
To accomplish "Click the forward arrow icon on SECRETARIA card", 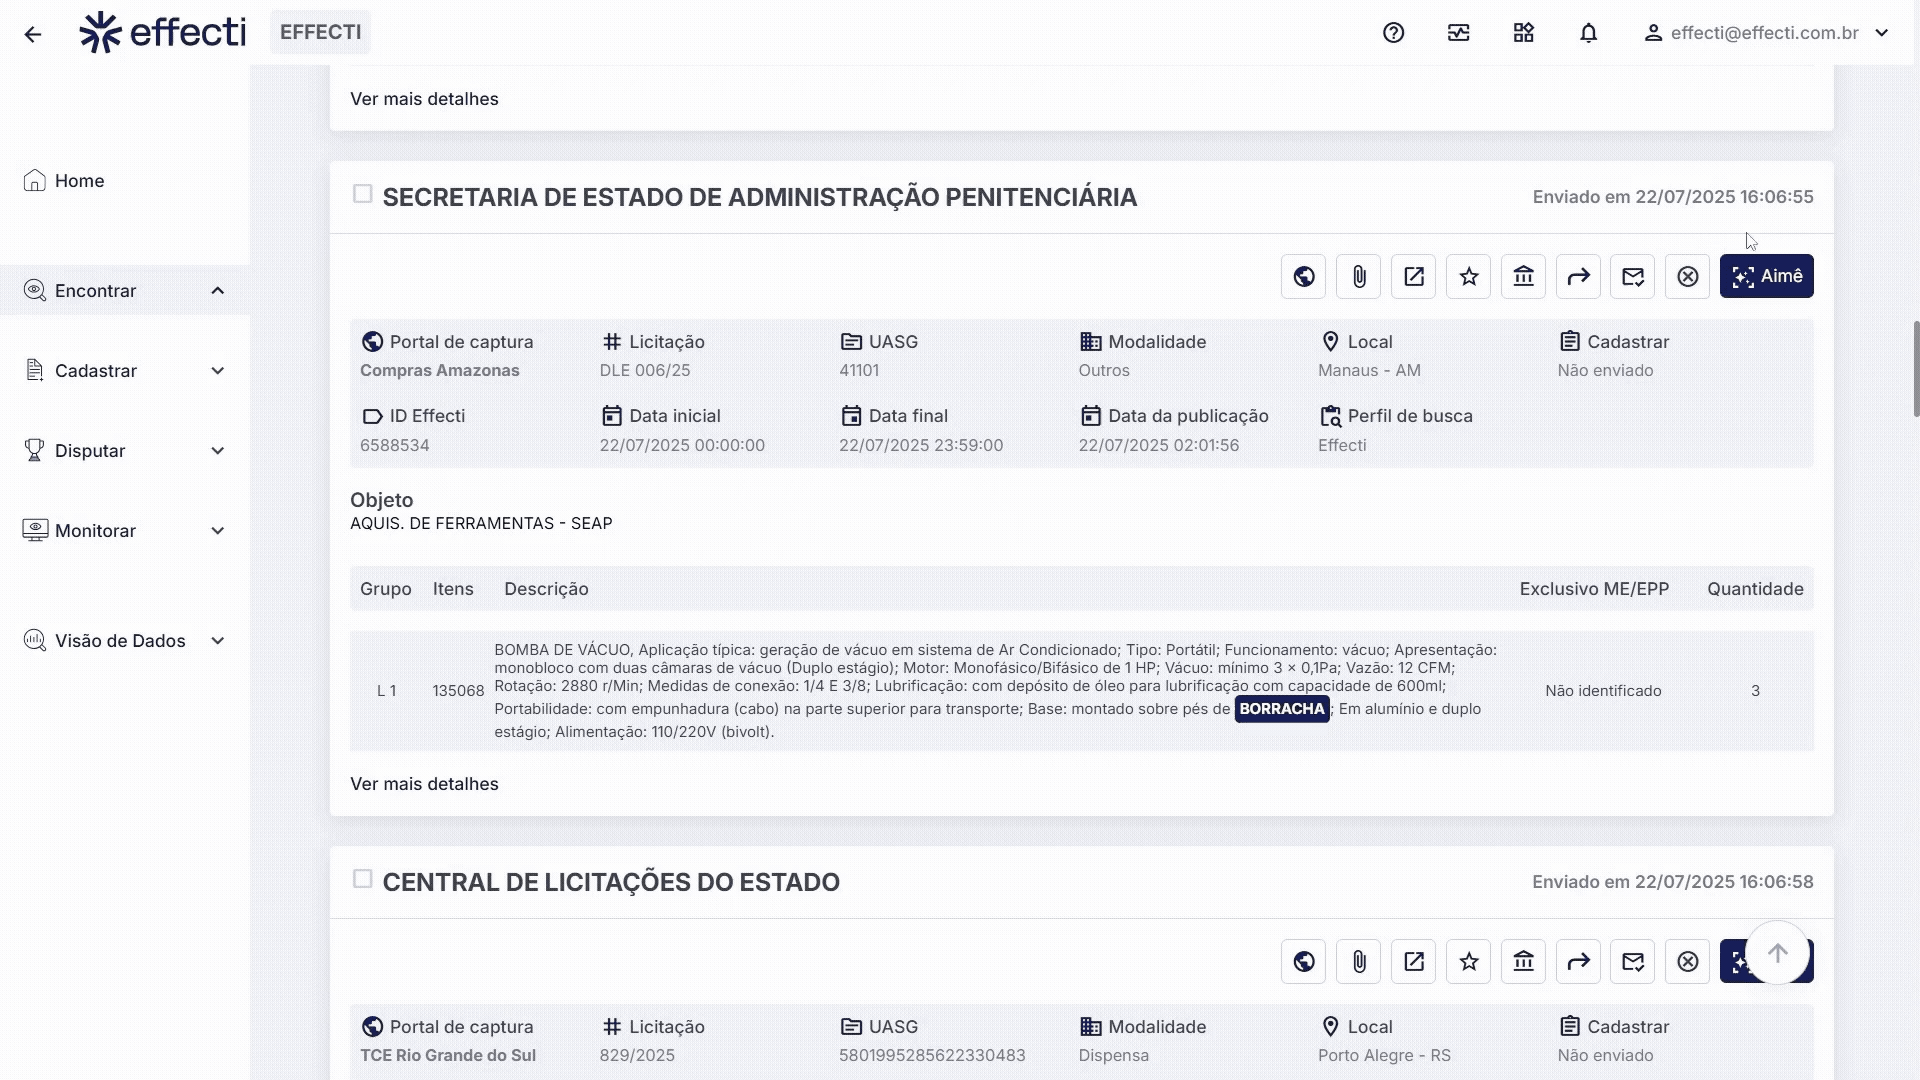I will 1578,277.
